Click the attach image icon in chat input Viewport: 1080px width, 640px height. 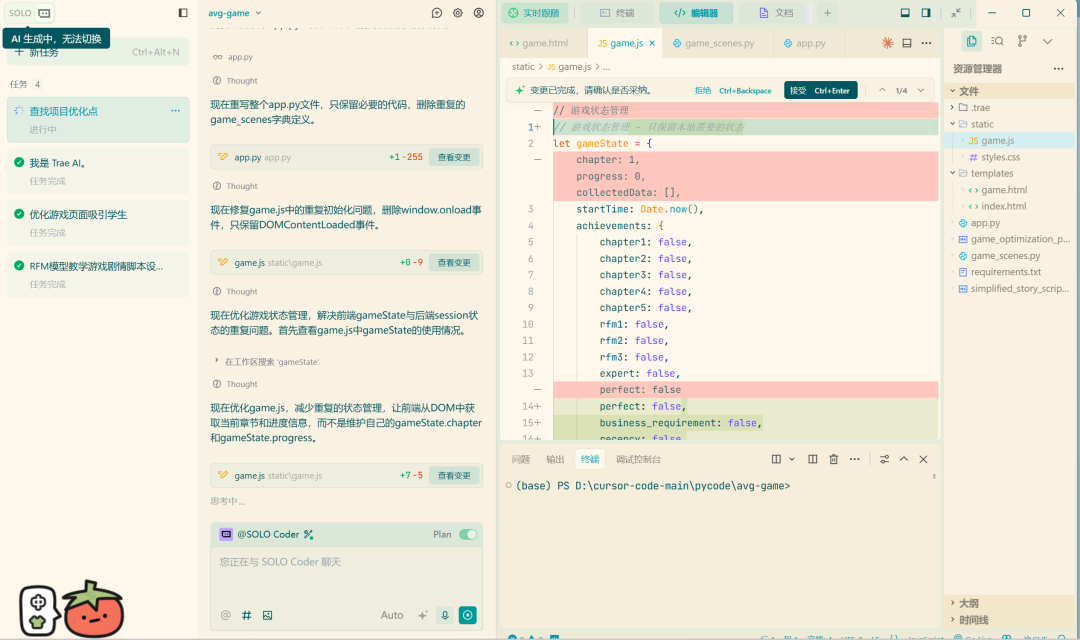pyautogui.click(x=266, y=615)
